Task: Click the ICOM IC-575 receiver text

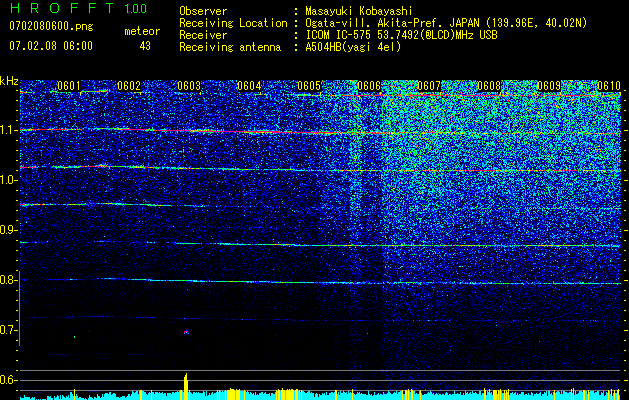Action: tap(401, 36)
